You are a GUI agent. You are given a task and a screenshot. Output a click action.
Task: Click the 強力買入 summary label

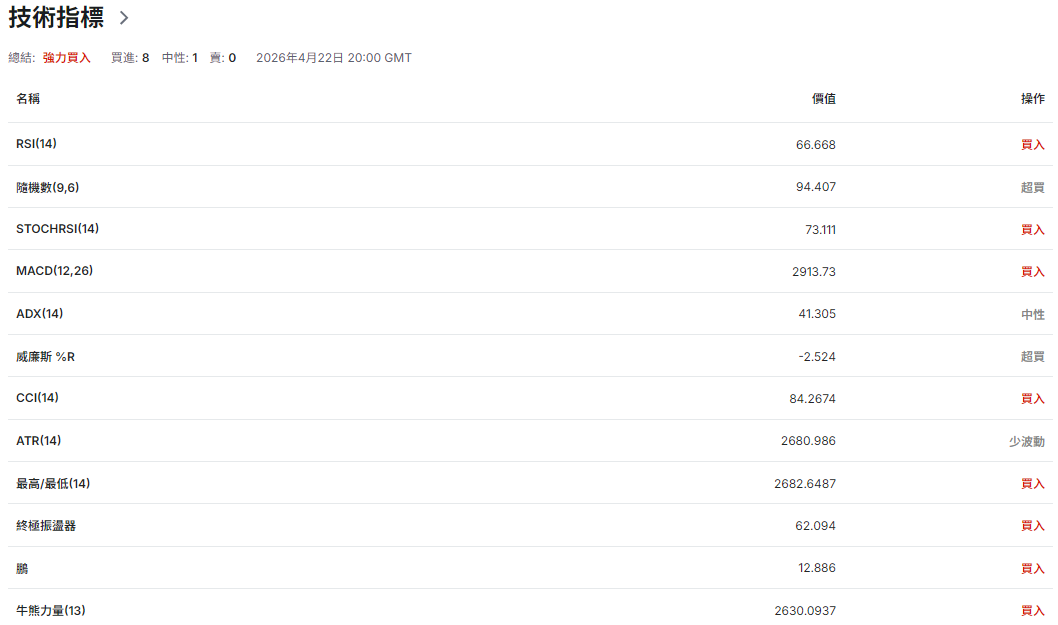pyautogui.click(x=66, y=58)
